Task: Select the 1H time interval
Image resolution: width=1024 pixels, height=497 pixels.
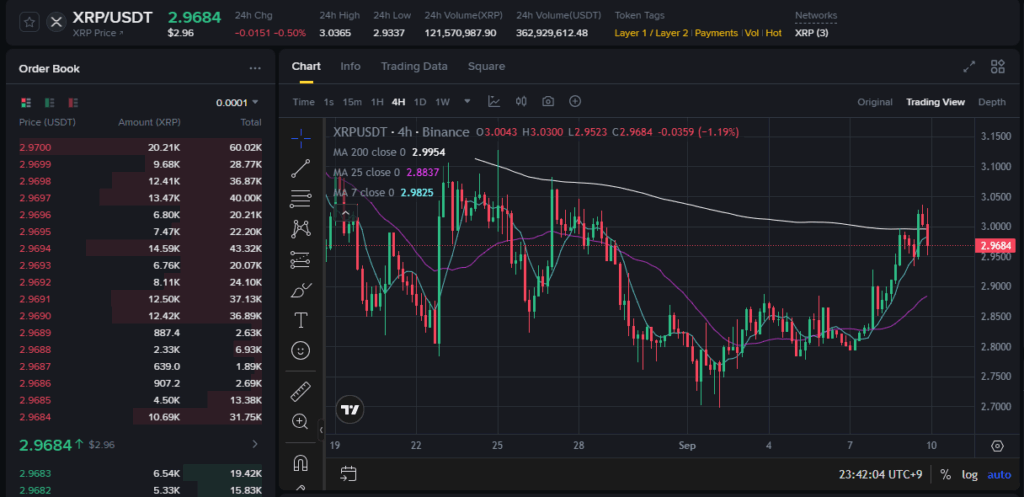Action: 377,102
